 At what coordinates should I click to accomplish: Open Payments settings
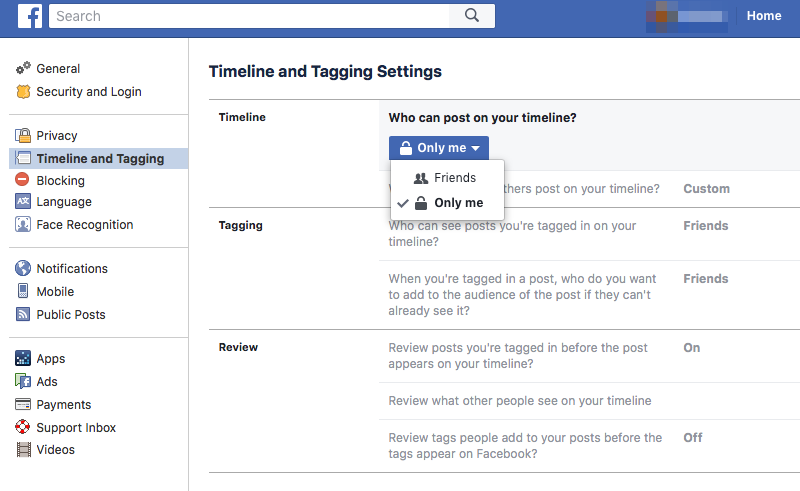tap(64, 405)
